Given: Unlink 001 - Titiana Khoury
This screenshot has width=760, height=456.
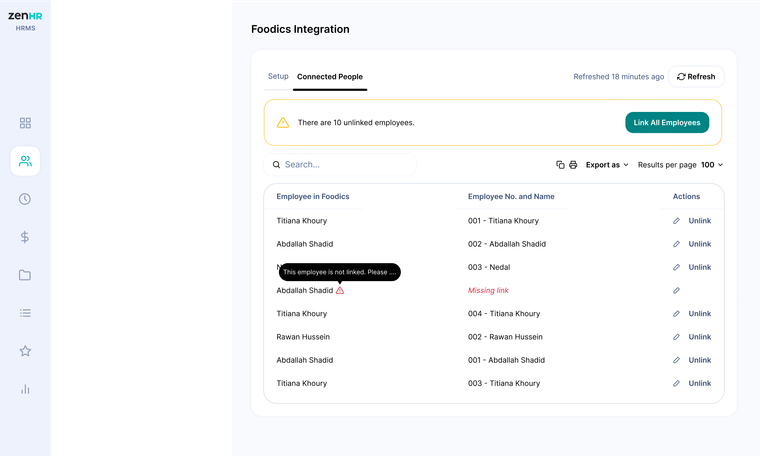Looking at the screenshot, I should (699, 221).
